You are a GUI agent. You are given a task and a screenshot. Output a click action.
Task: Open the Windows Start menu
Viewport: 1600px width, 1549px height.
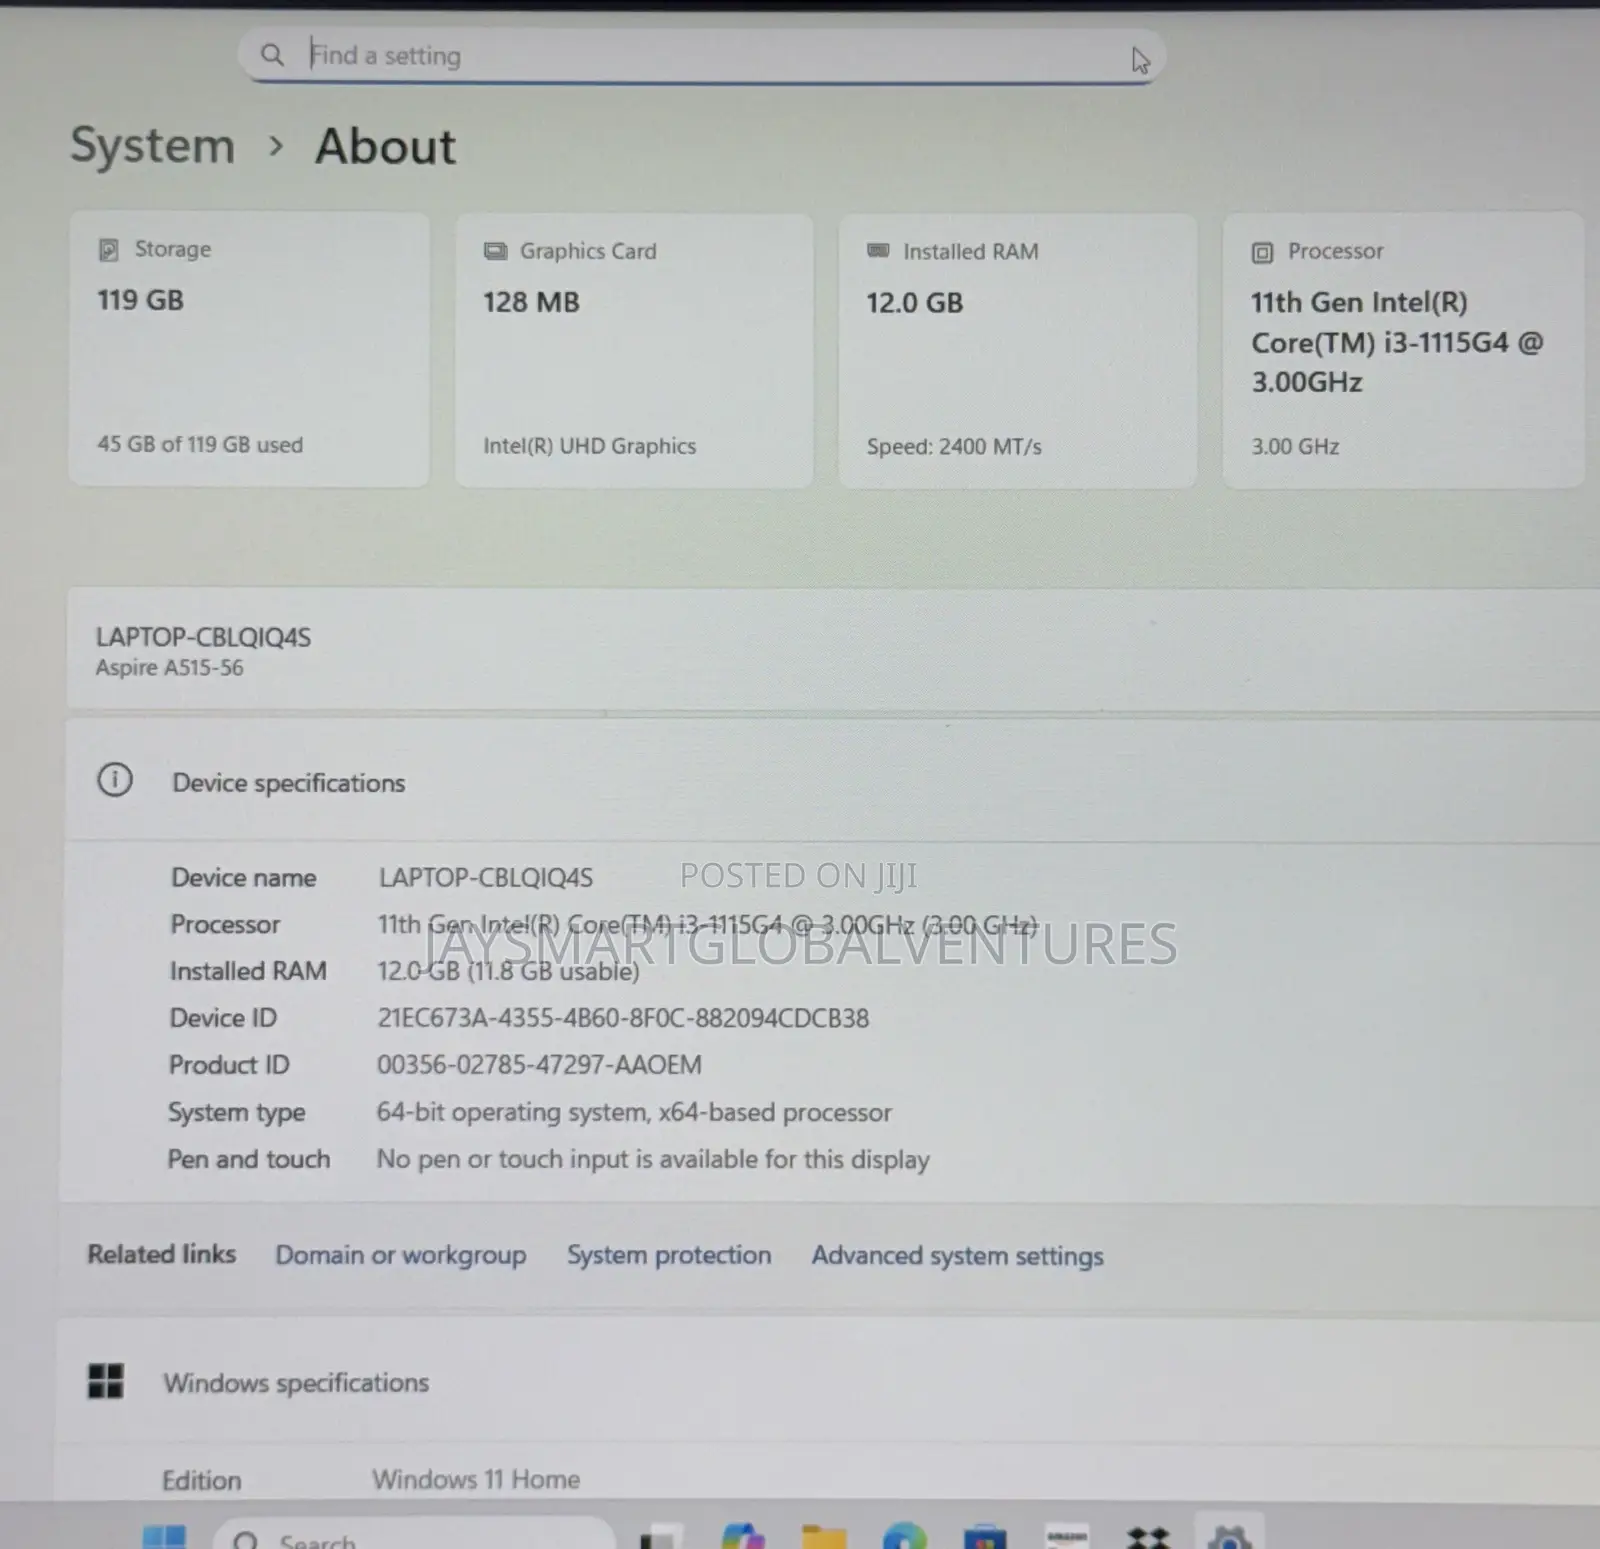[x=164, y=1537]
